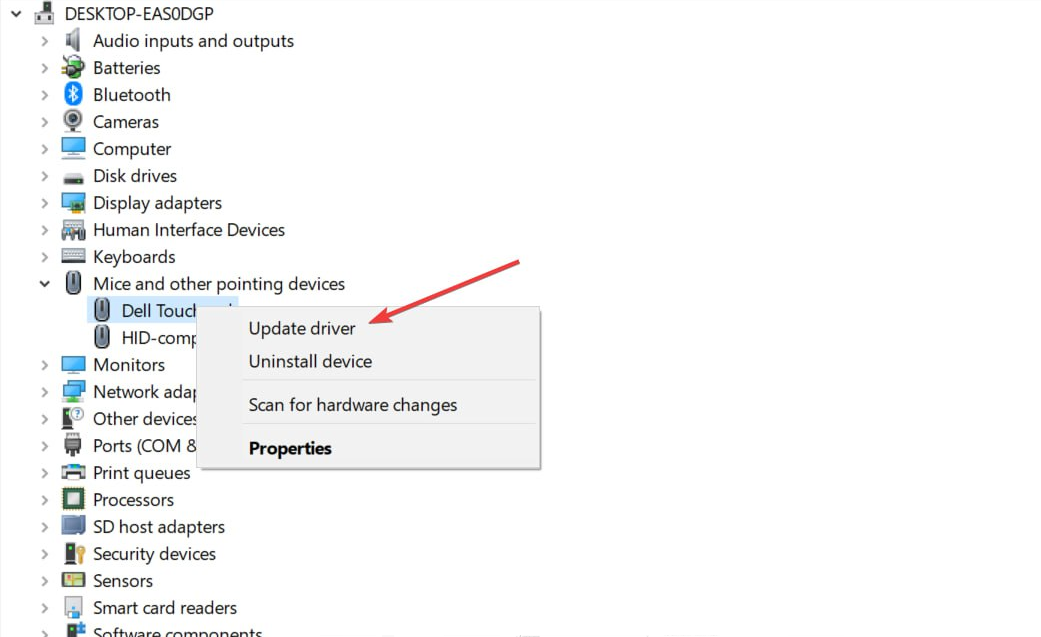Click the Display adapters icon
Image resolution: width=1041 pixels, height=637 pixels.
pyautogui.click(x=73, y=203)
